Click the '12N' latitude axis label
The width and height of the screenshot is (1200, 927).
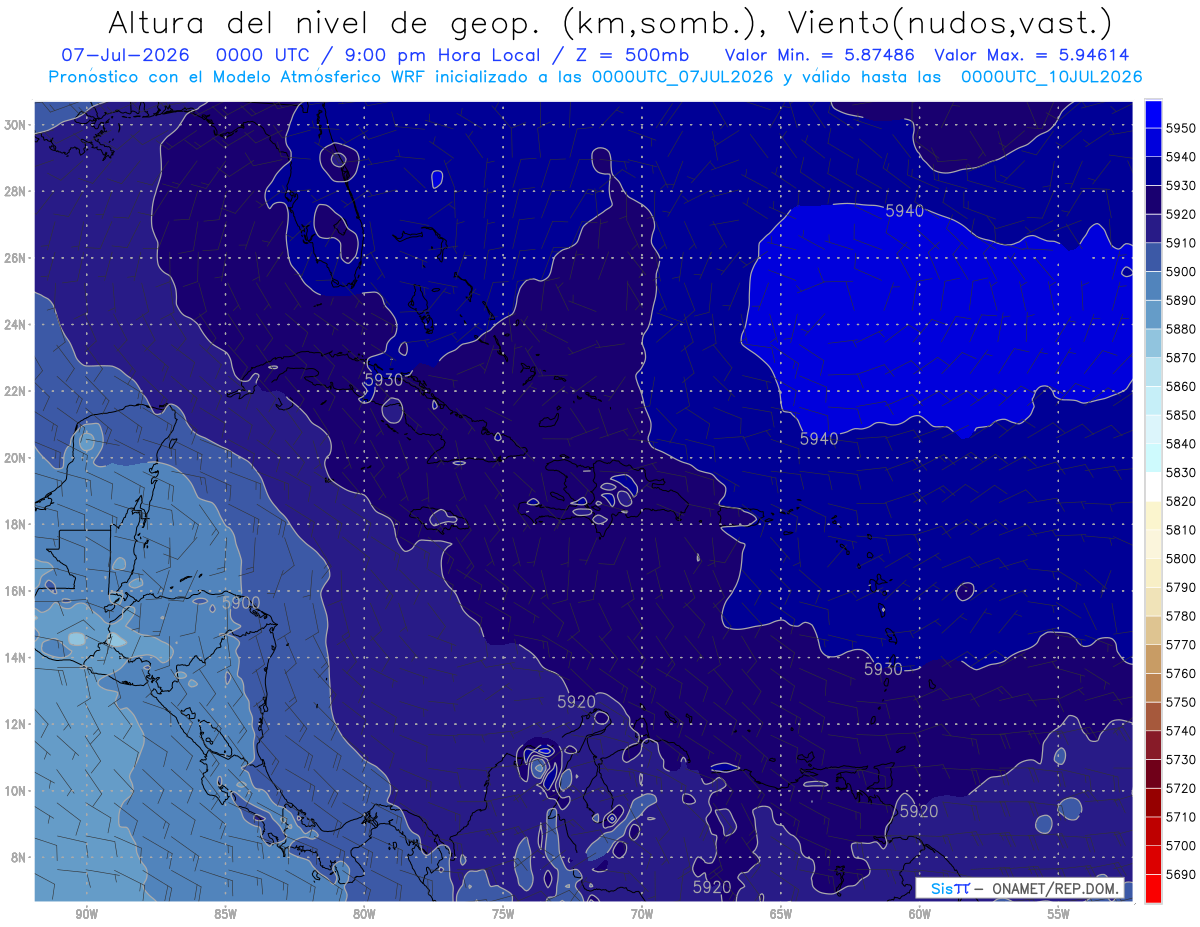(16, 724)
